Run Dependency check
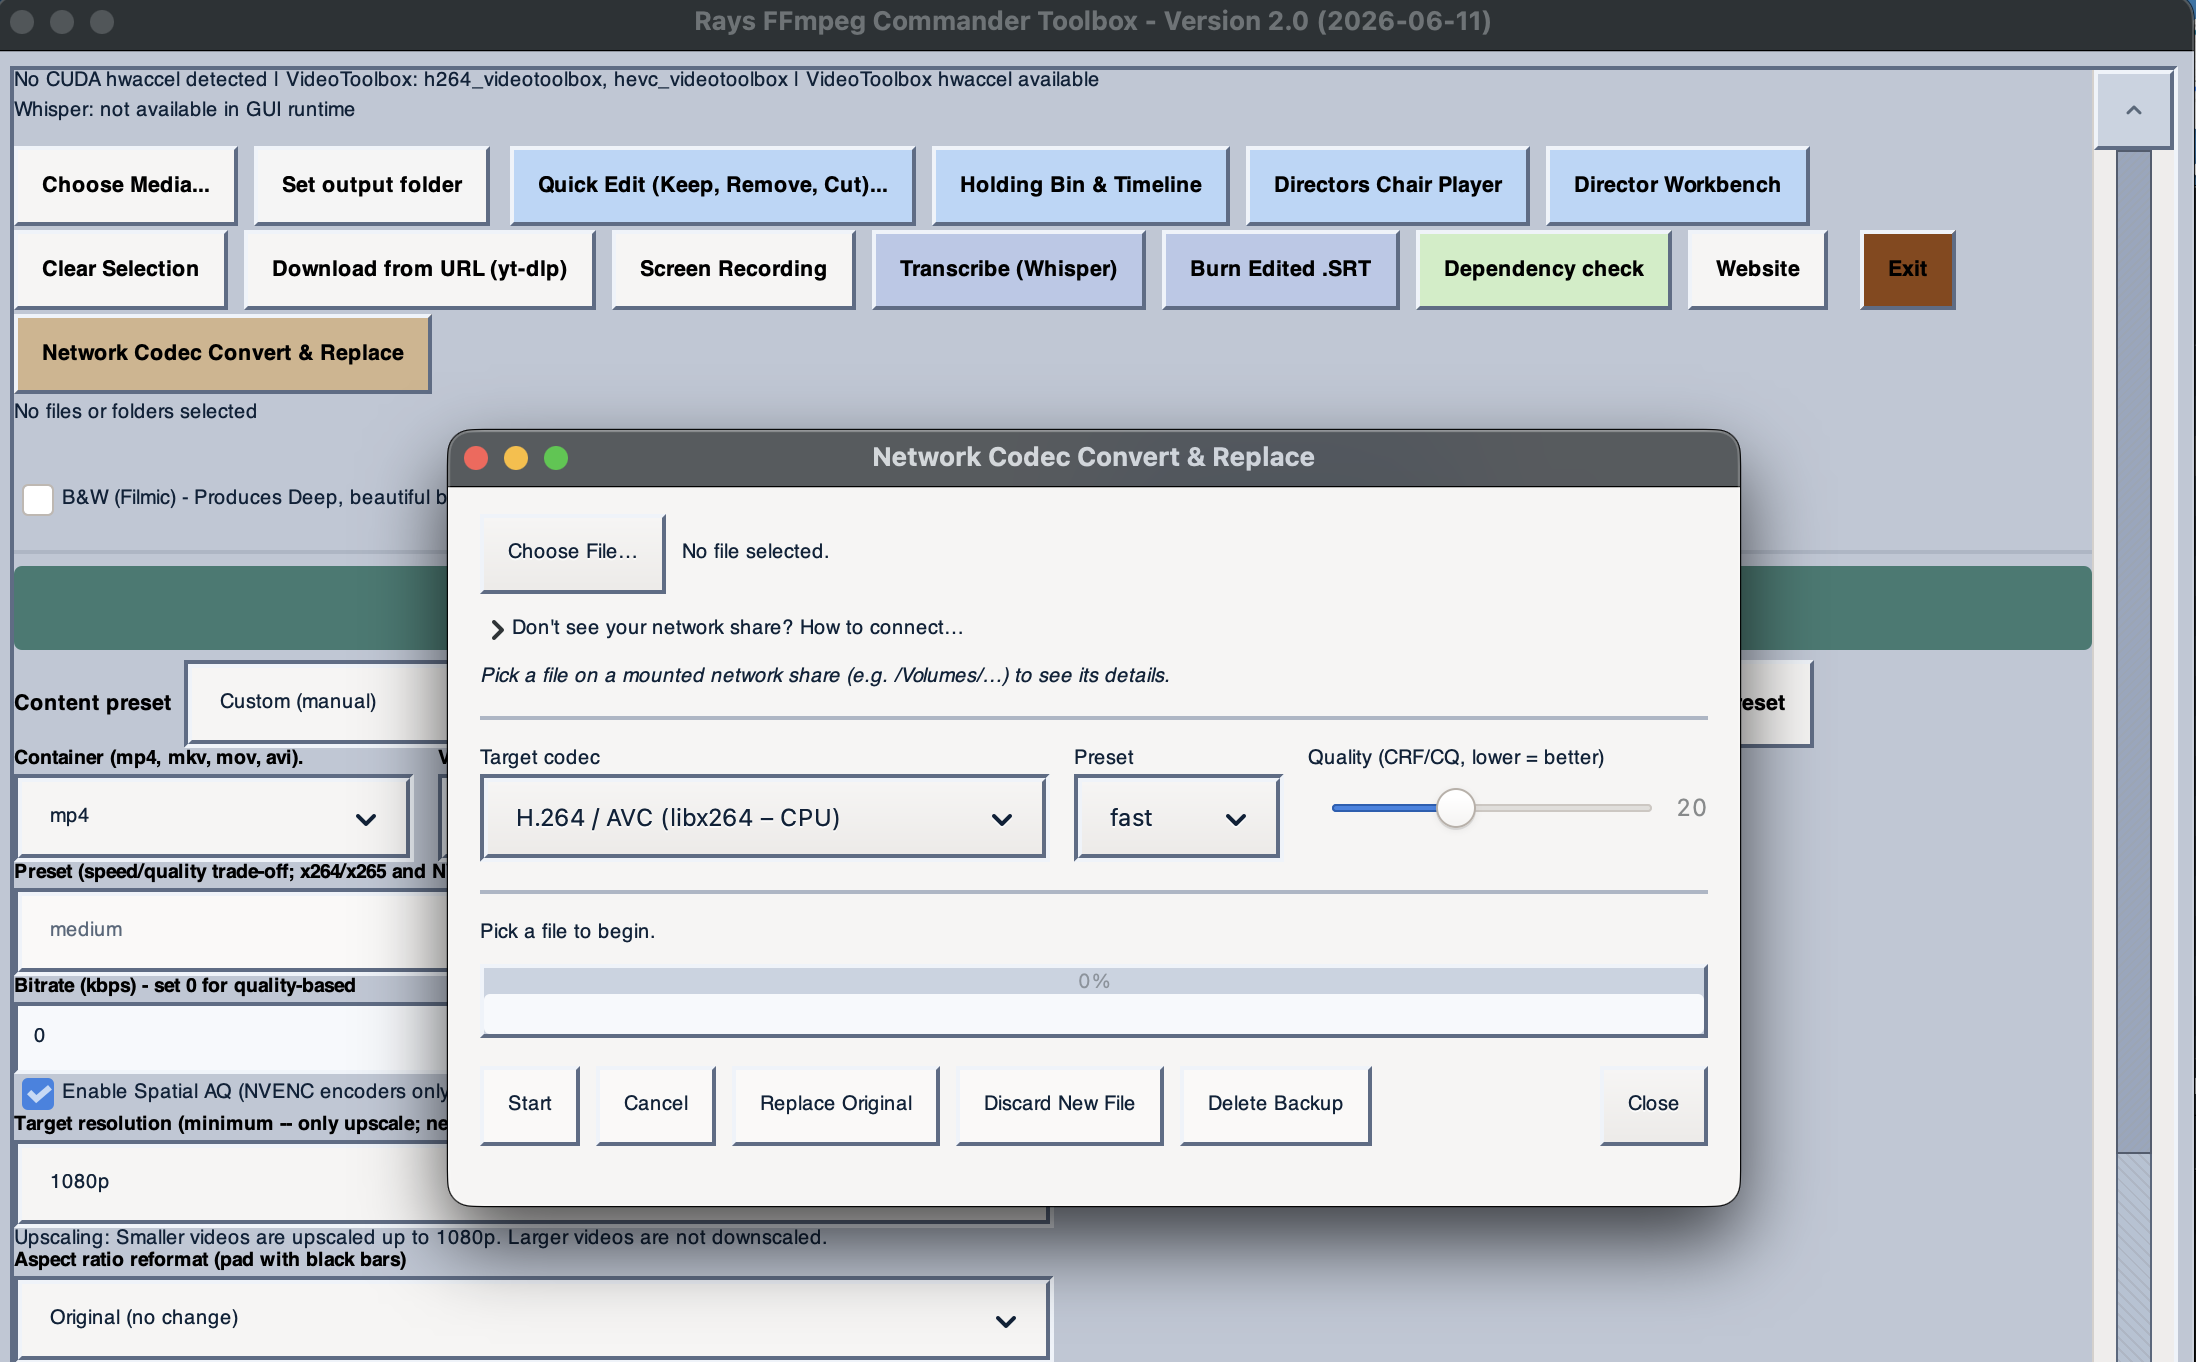The image size is (2196, 1362). click(x=1543, y=269)
